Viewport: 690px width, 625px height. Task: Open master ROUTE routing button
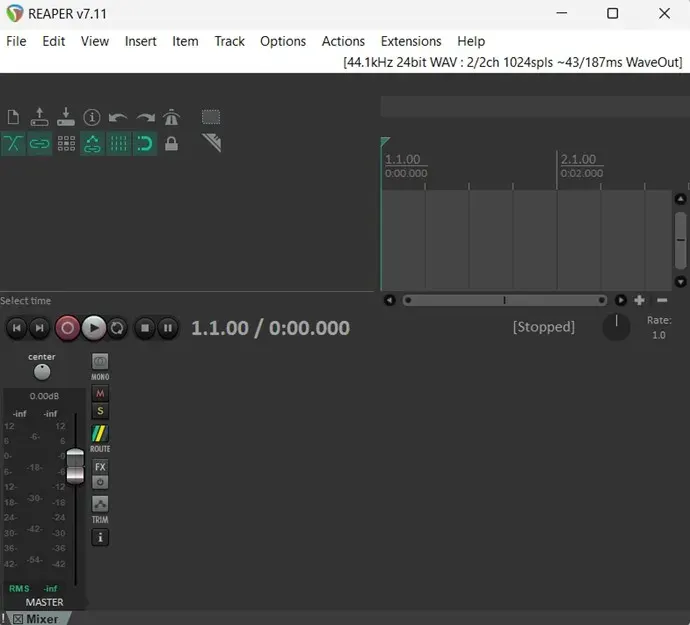pyautogui.click(x=100, y=434)
